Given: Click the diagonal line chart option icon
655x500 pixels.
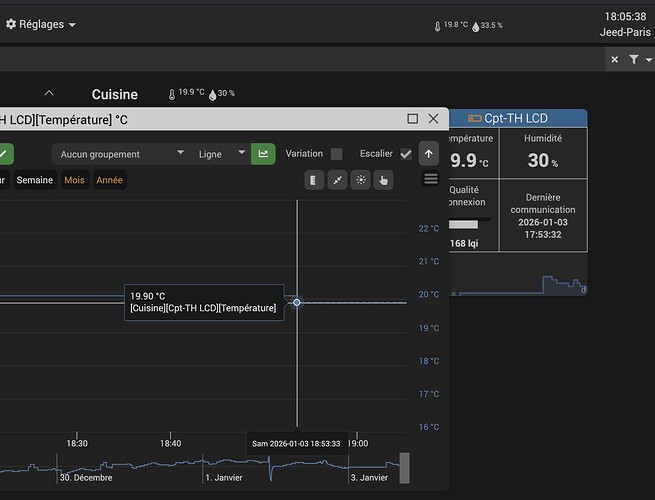Looking at the screenshot, I should pos(338,180).
